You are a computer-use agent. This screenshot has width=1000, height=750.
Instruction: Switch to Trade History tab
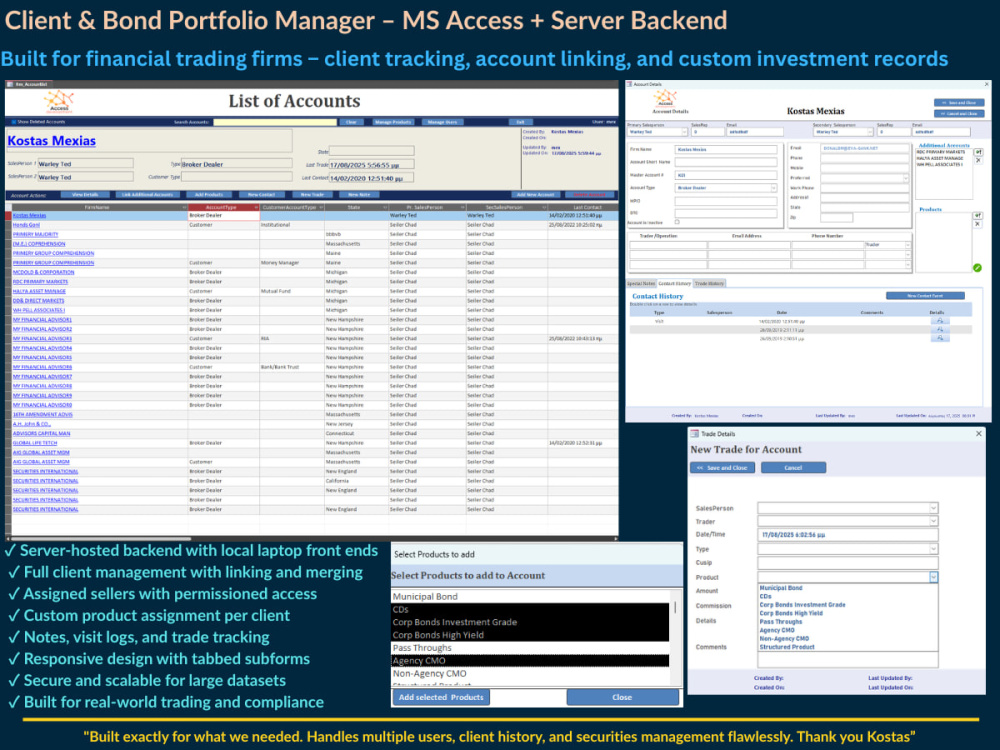pyautogui.click(x=709, y=283)
